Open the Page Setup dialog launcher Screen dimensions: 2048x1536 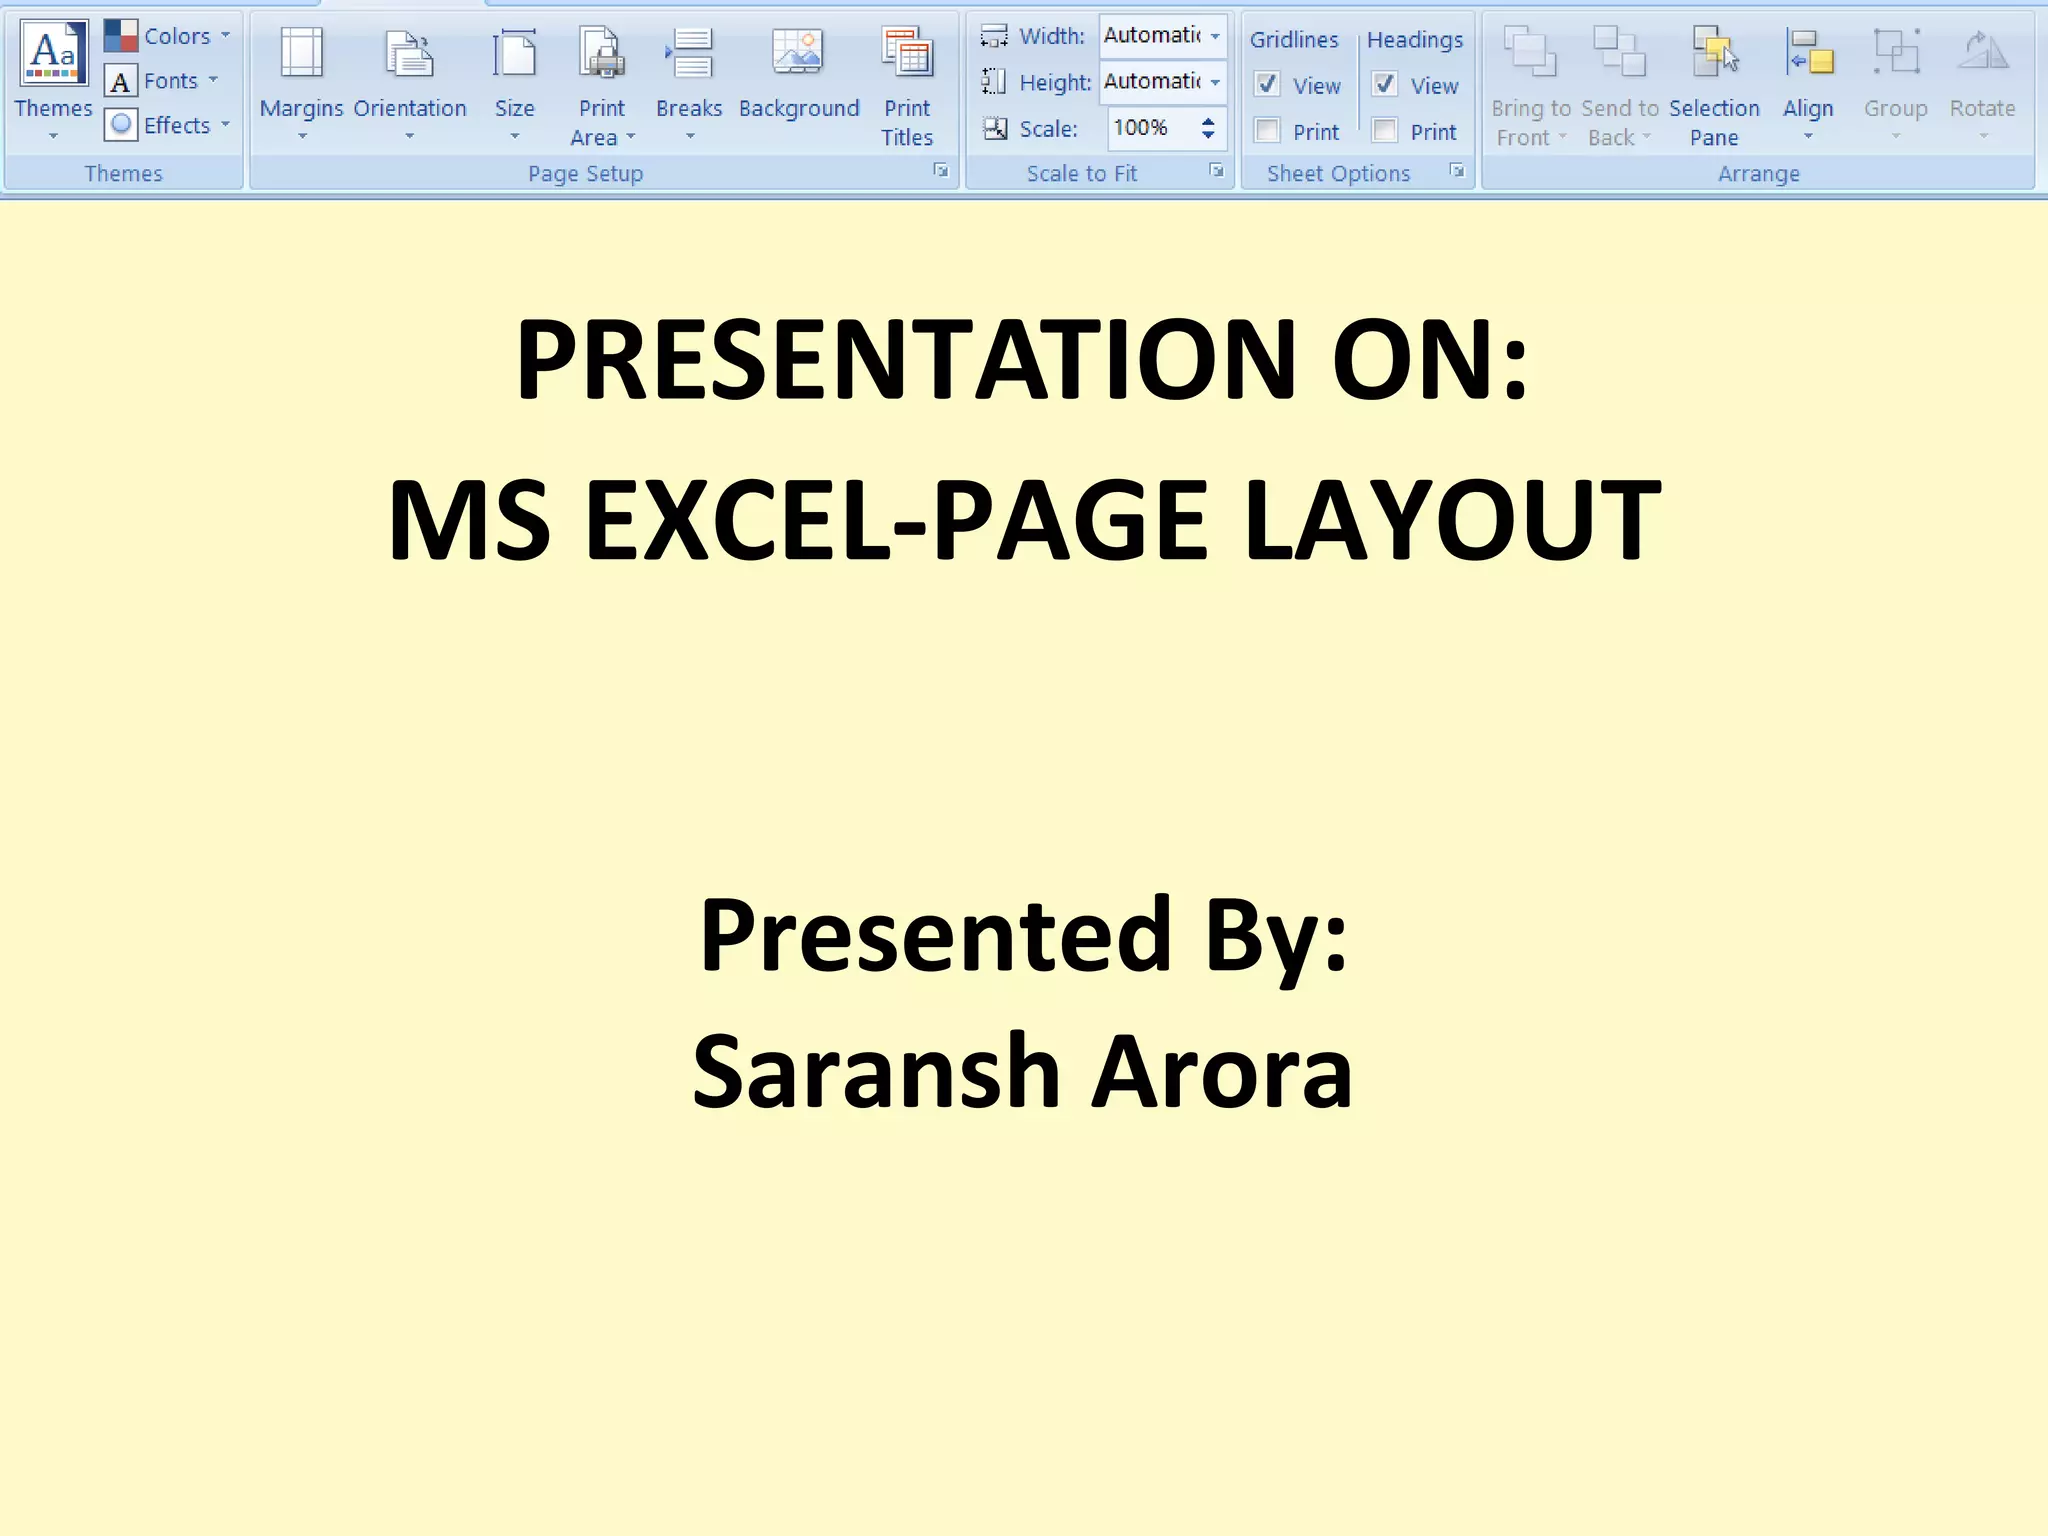[x=940, y=171]
